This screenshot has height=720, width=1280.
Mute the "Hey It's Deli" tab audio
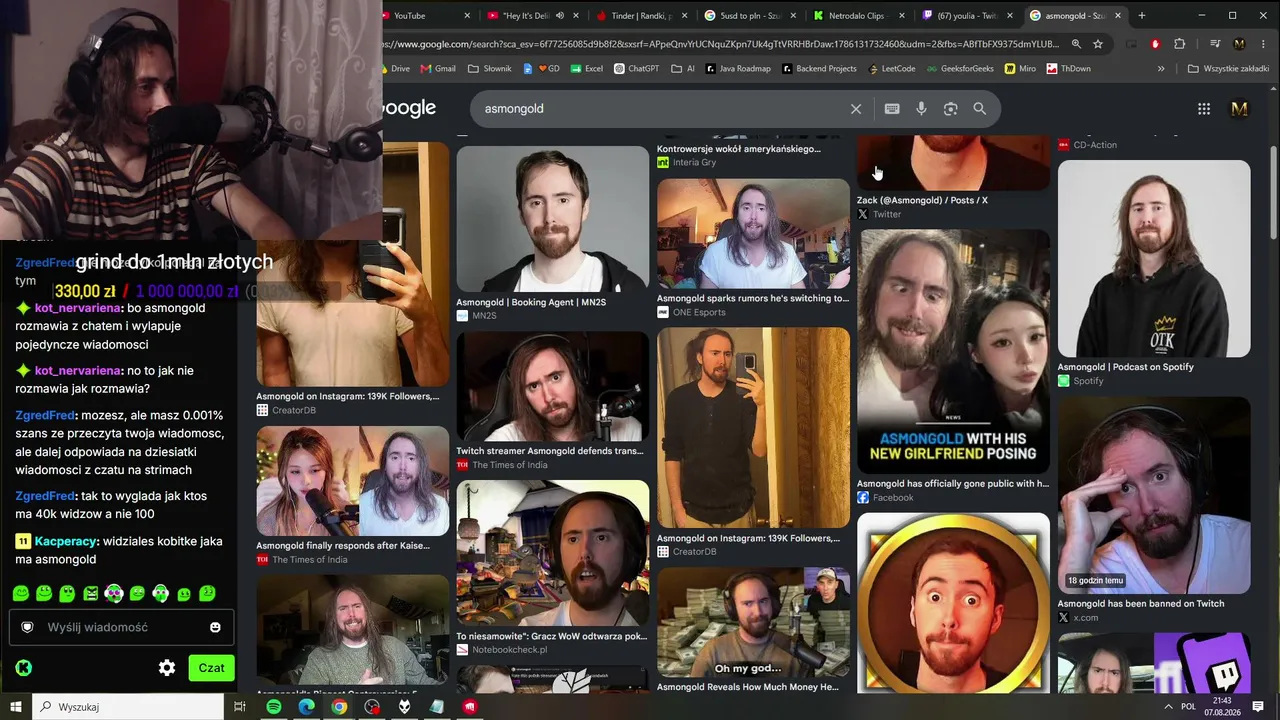[x=560, y=16]
